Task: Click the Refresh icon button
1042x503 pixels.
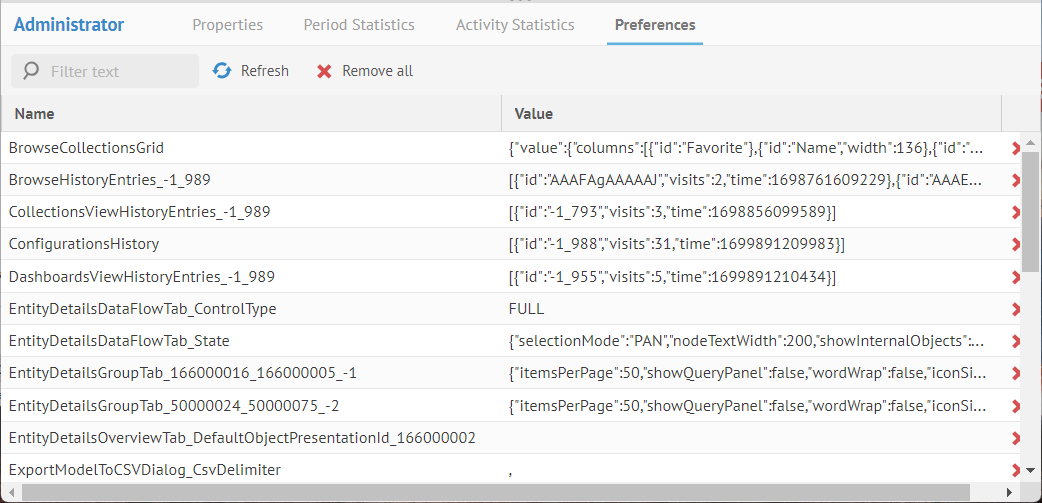Action: tap(222, 71)
